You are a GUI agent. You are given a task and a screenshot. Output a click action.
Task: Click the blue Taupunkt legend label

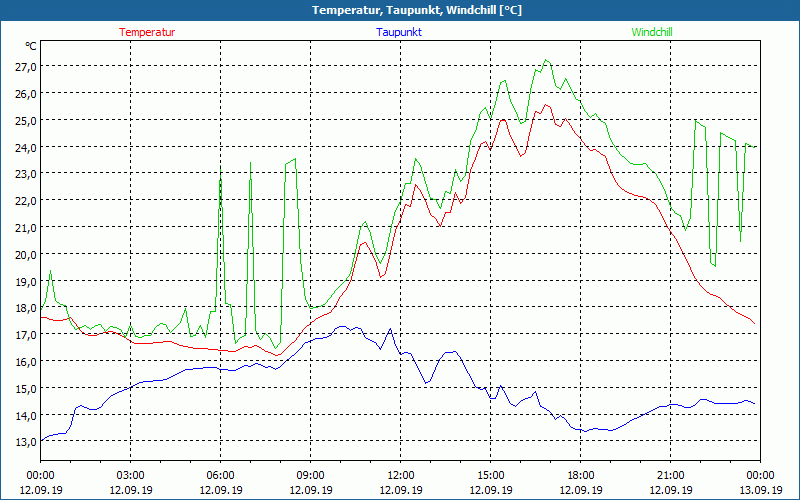[399, 32]
